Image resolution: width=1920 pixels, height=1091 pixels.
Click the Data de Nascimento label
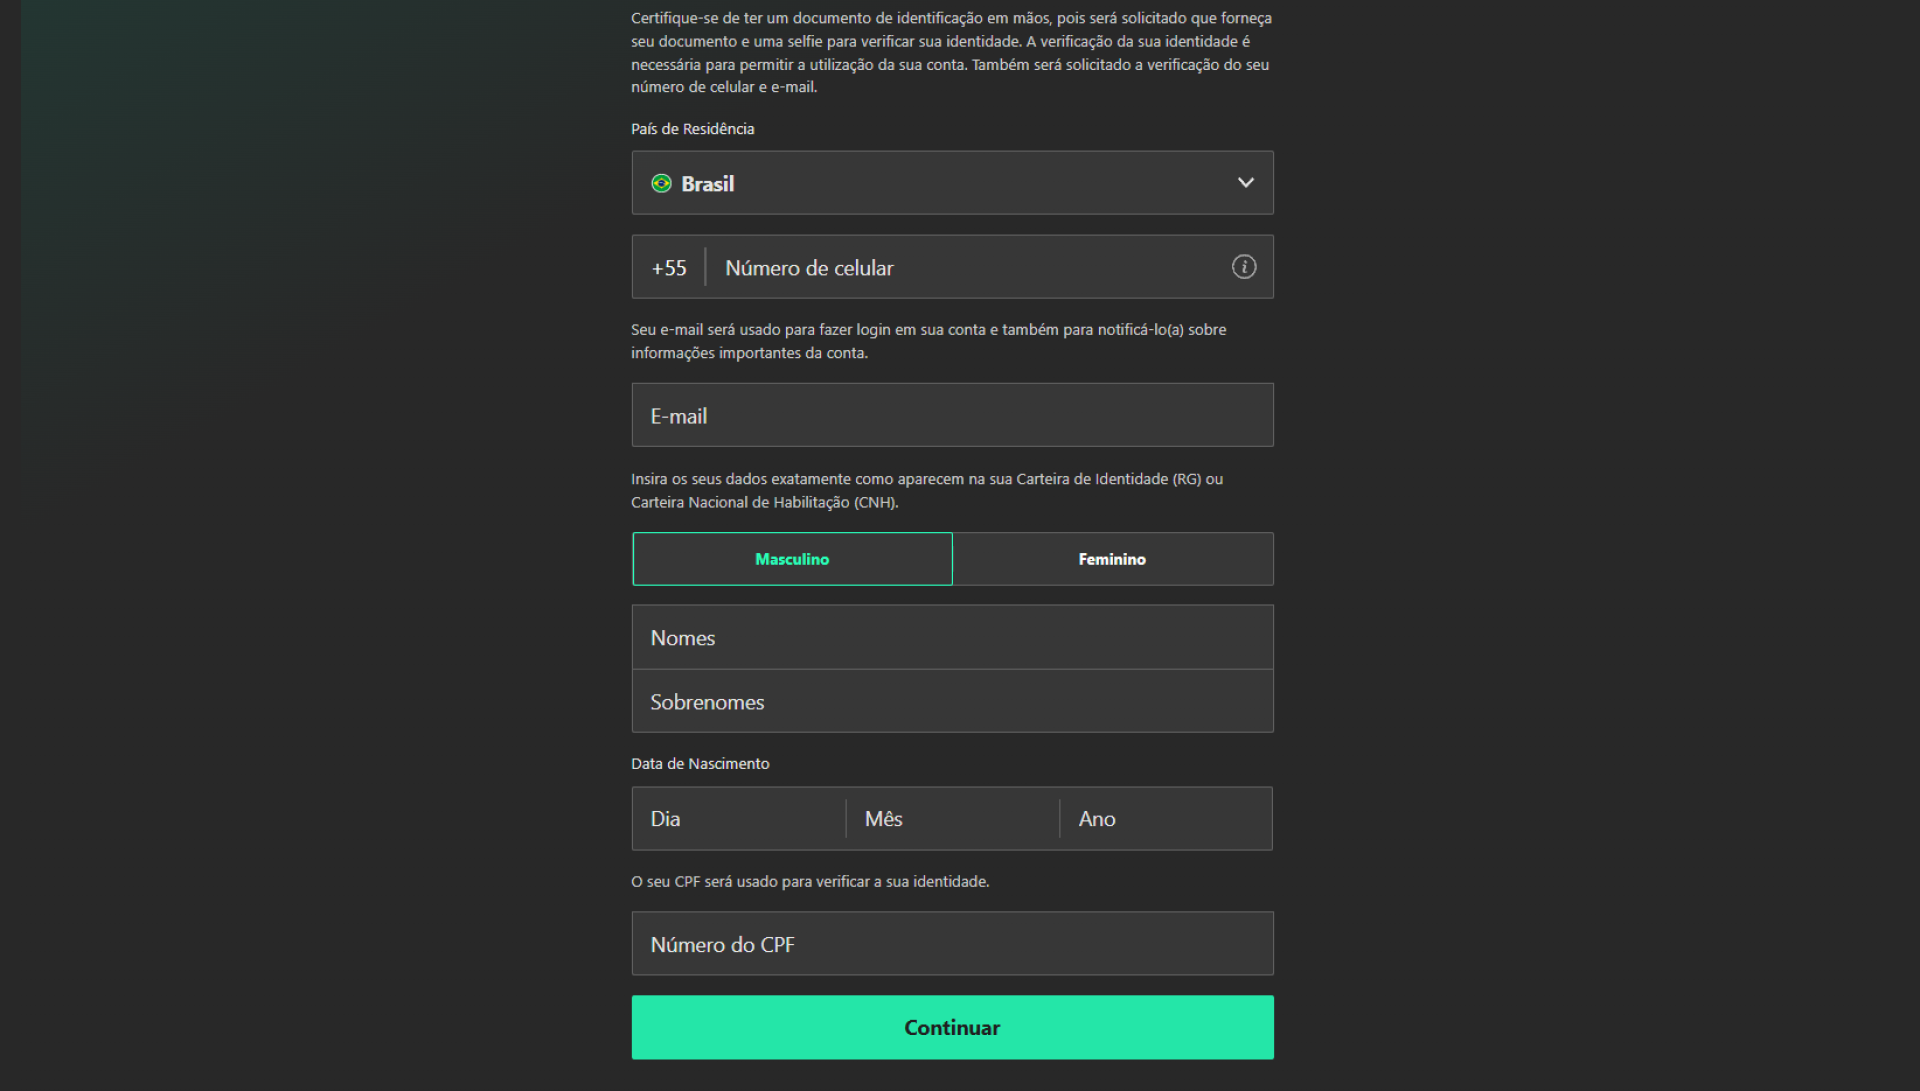(700, 764)
